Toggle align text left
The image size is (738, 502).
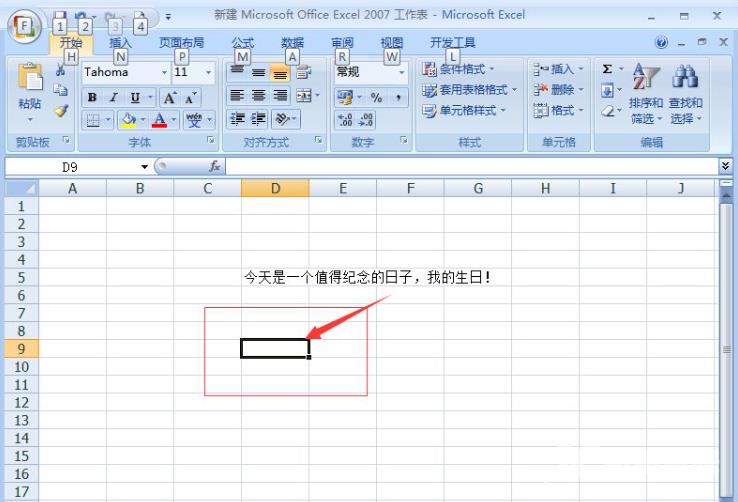point(237,96)
